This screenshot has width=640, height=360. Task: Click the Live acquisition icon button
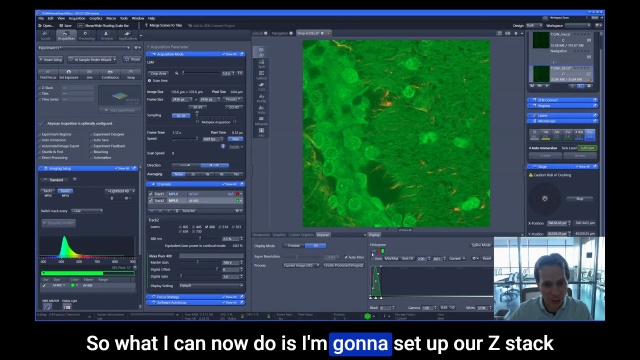[89, 74]
